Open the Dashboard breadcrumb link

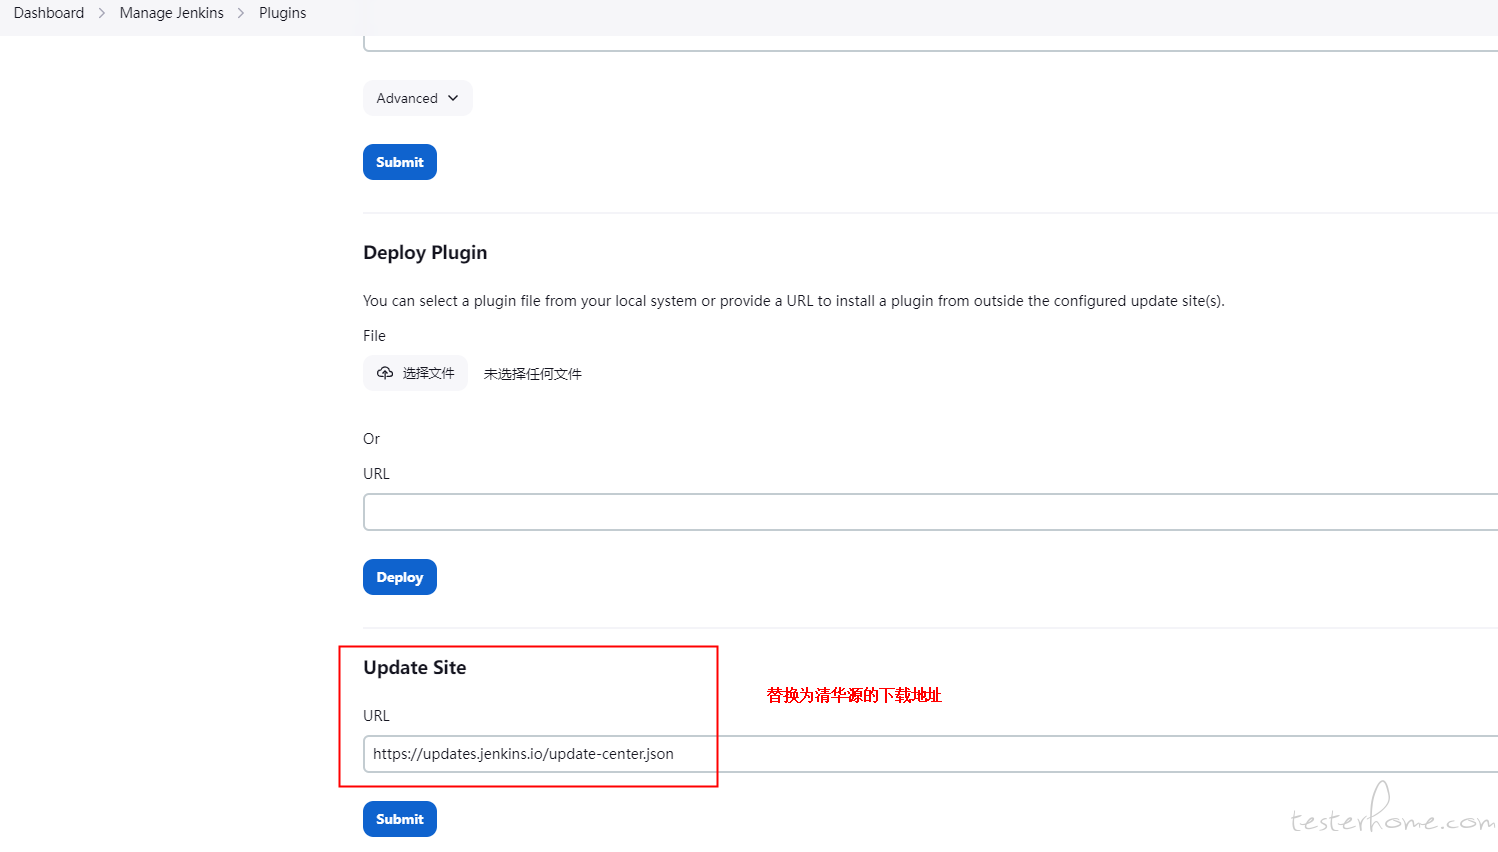coord(49,13)
